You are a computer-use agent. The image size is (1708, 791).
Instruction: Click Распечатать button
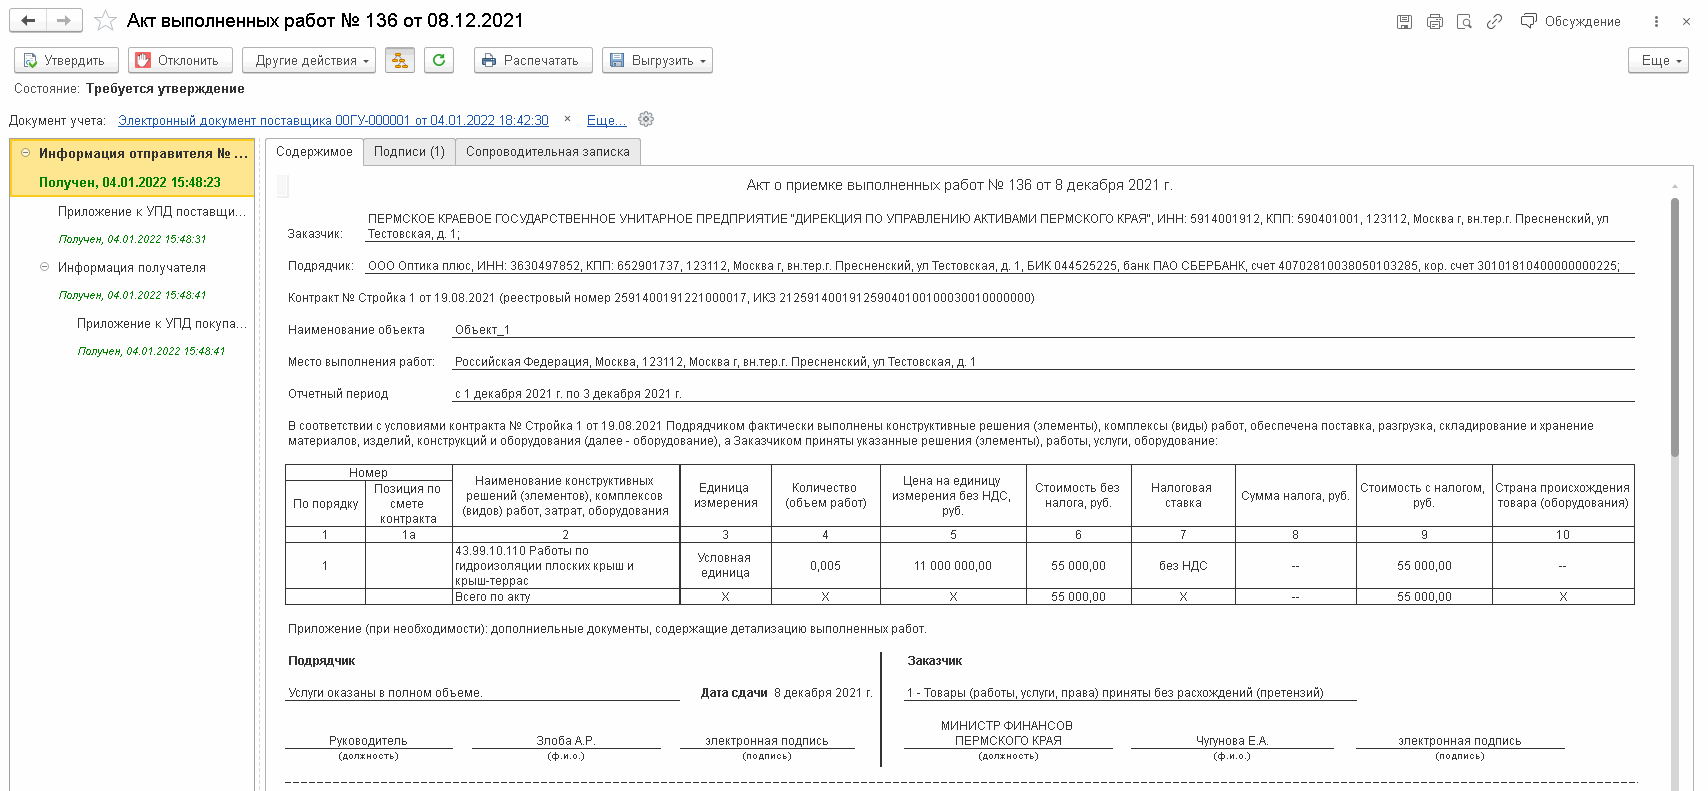point(533,60)
